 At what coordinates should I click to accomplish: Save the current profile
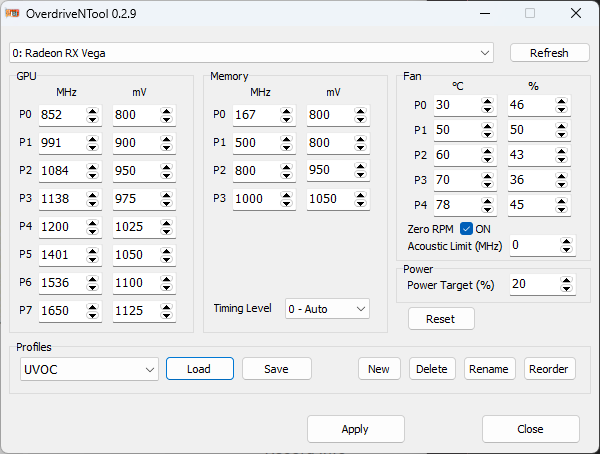tap(277, 369)
